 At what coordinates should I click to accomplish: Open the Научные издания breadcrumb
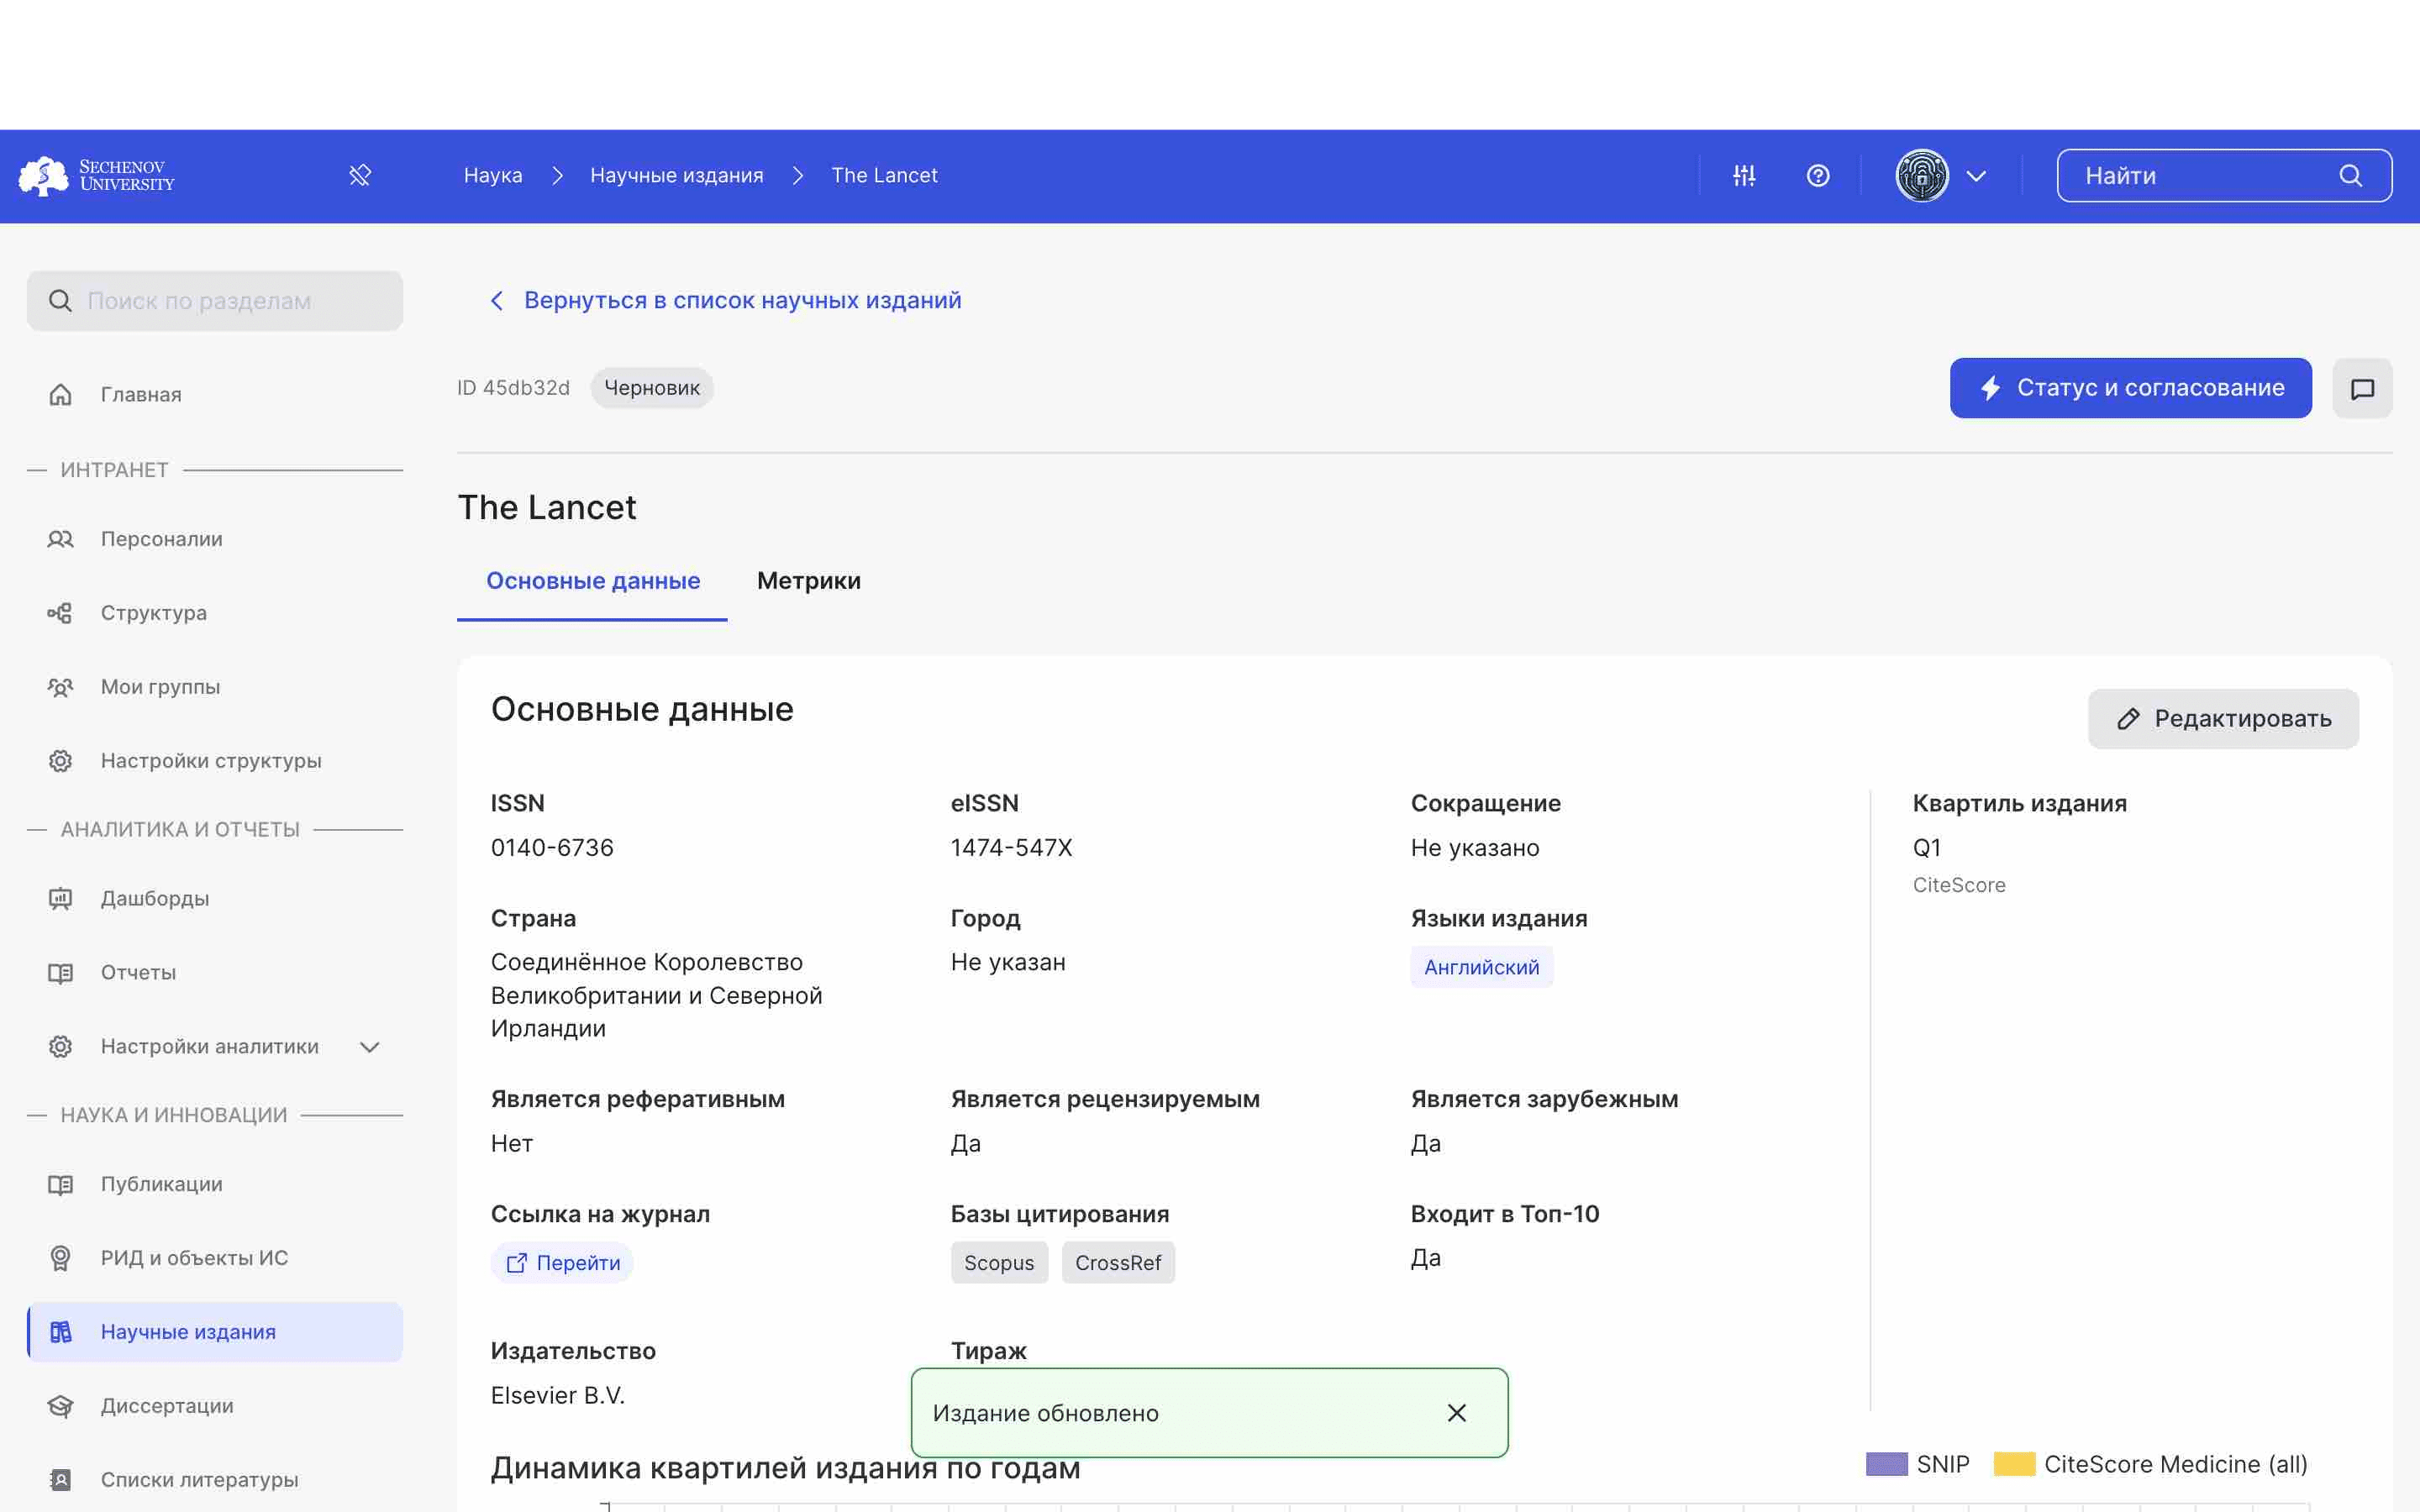pos(677,175)
